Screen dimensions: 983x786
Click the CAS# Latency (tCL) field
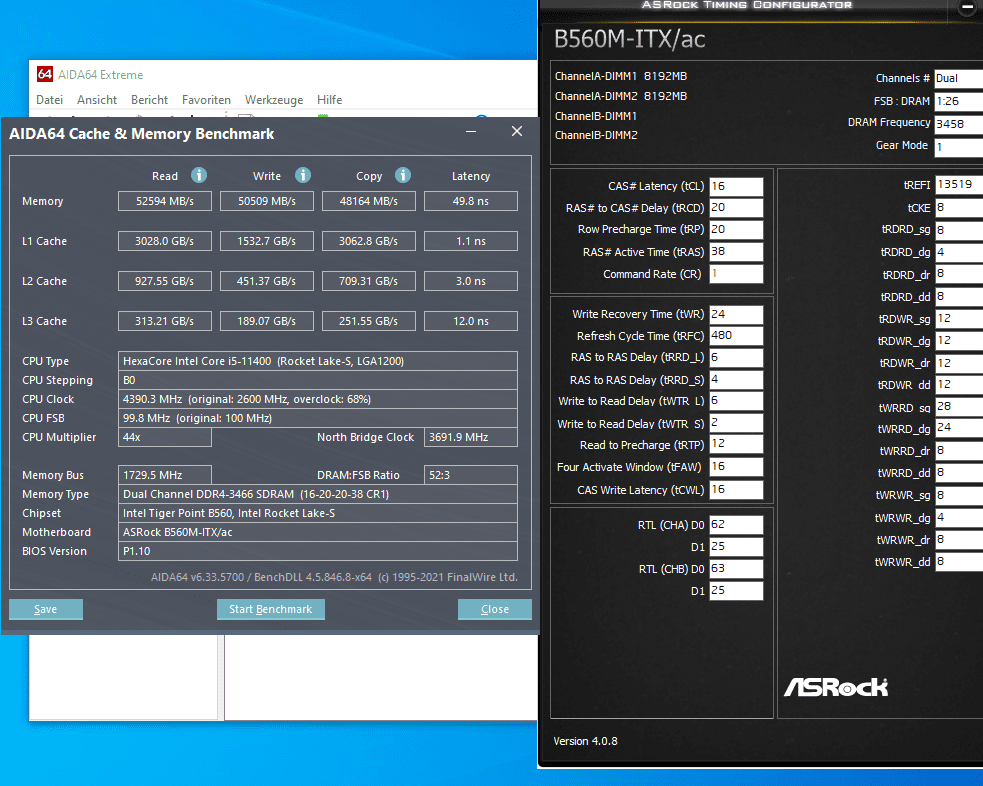[737, 186]
